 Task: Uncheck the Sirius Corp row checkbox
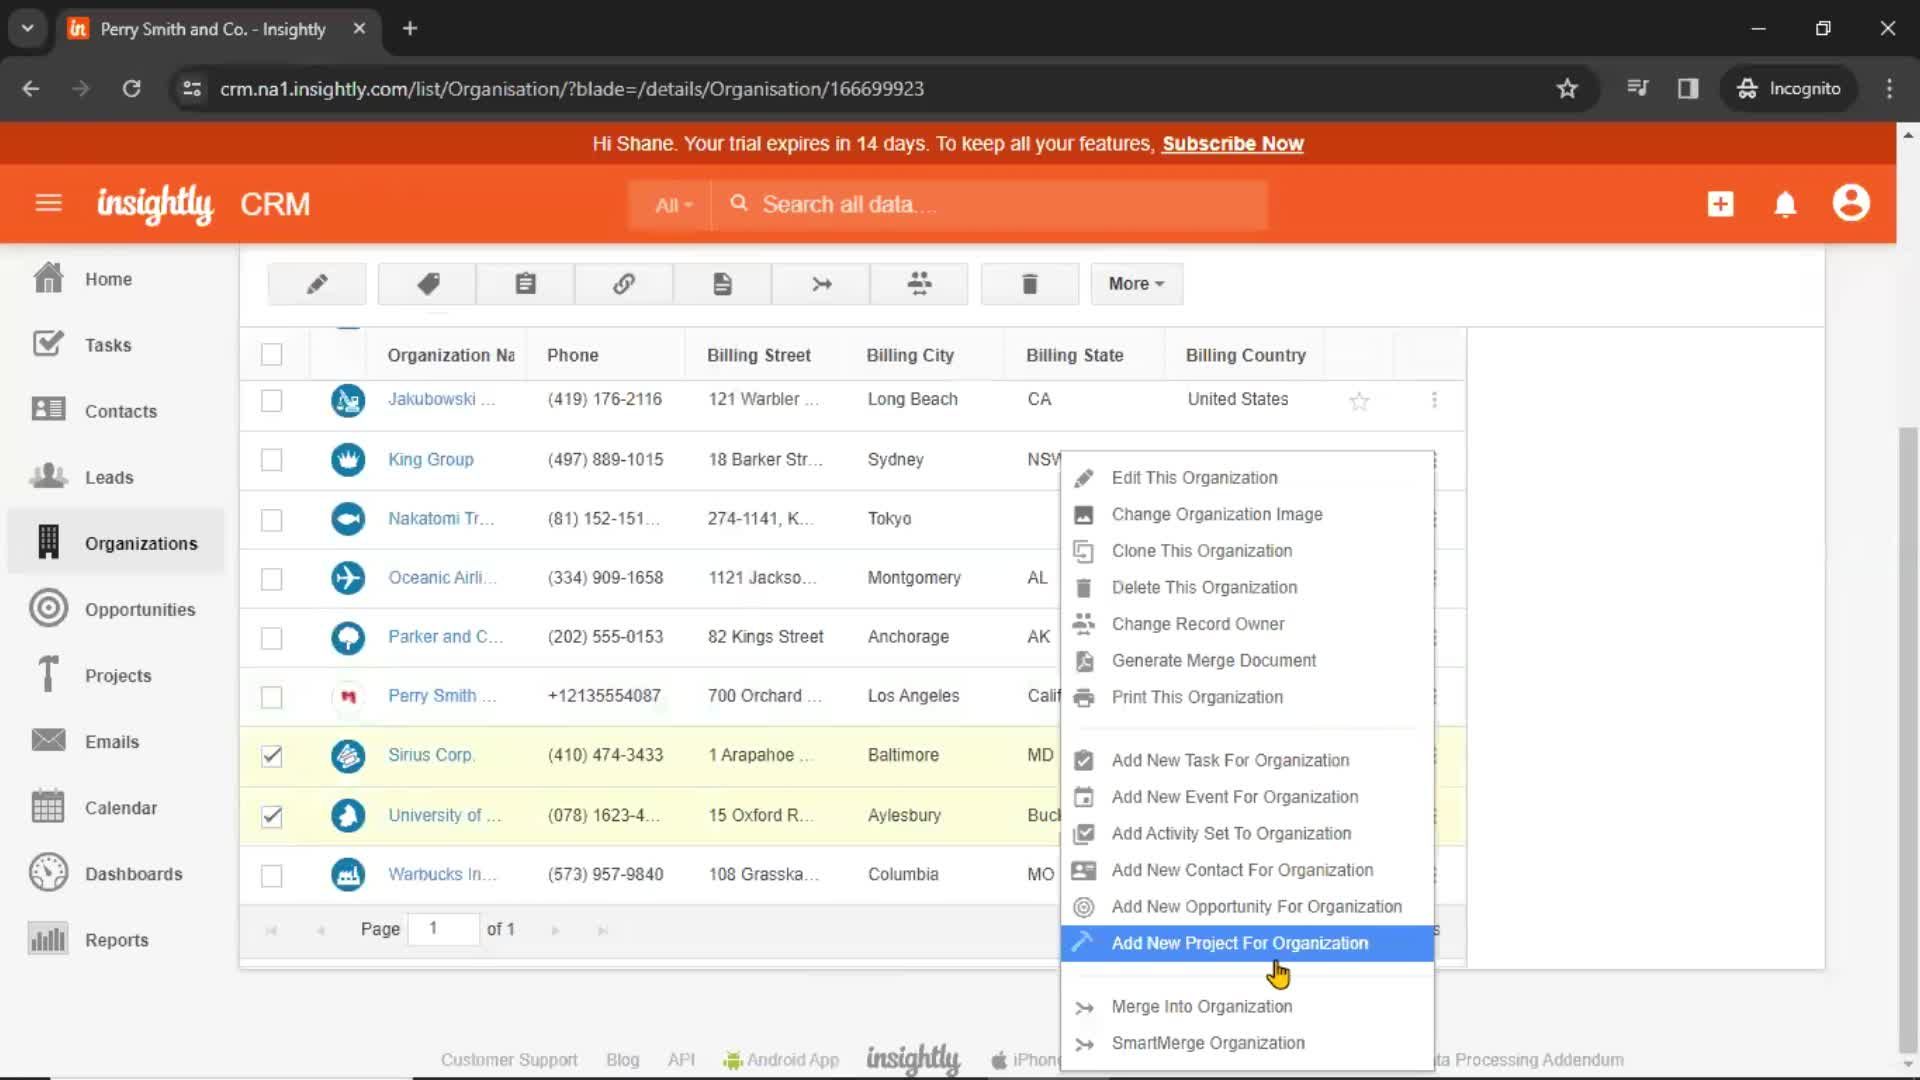271,756
